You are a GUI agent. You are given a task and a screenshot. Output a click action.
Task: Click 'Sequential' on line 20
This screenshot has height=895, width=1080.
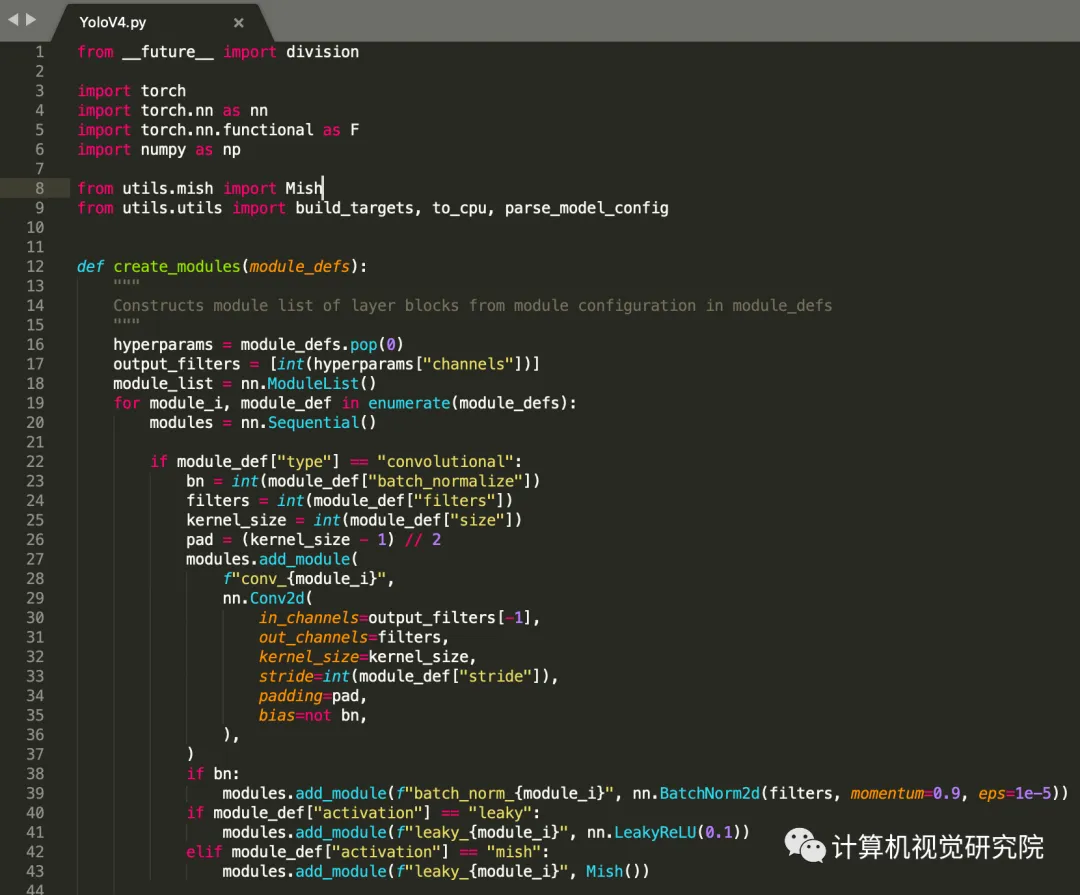pyautogui.click(x=313, y=422)
